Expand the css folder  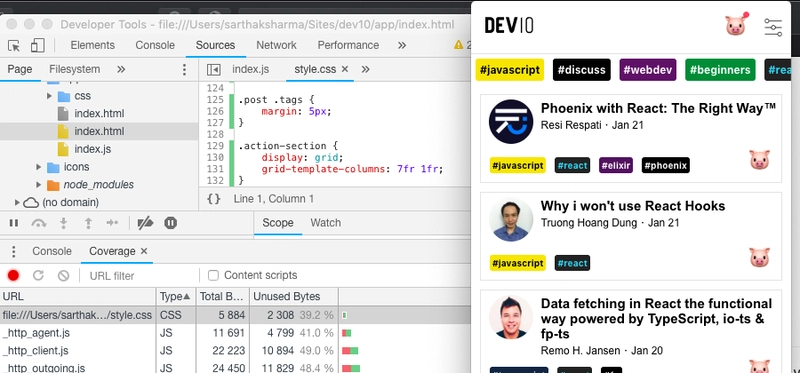click(x=49, y=96)
